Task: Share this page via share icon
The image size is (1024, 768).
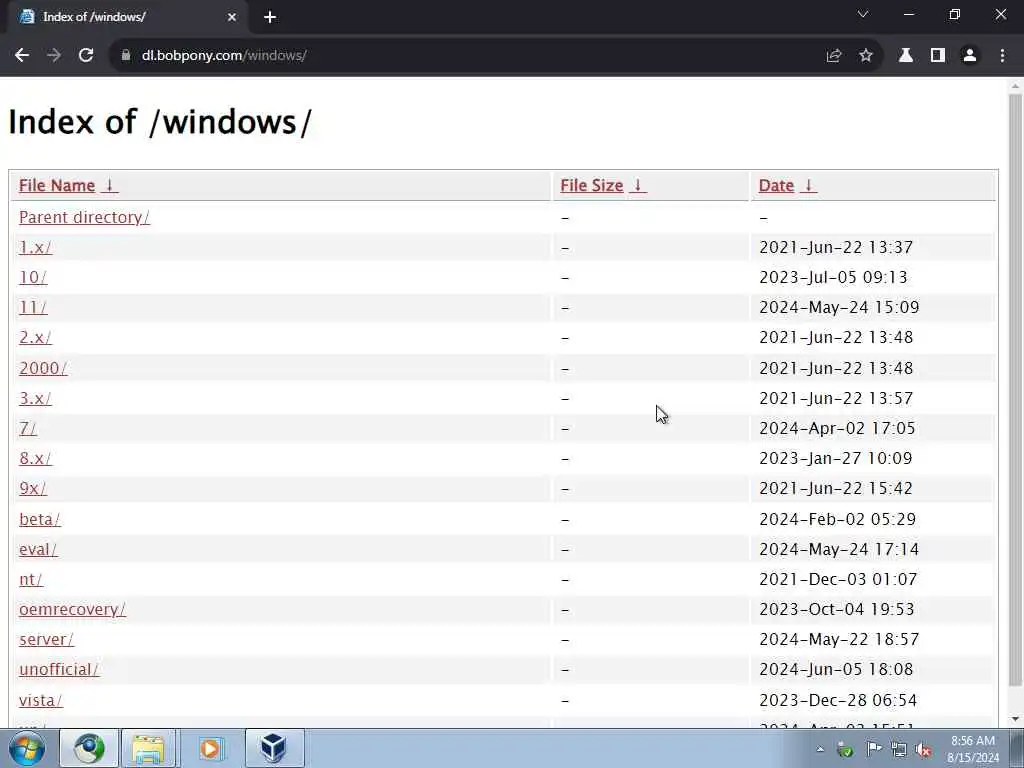Action: pyautogui.click(x=833, y=56)
